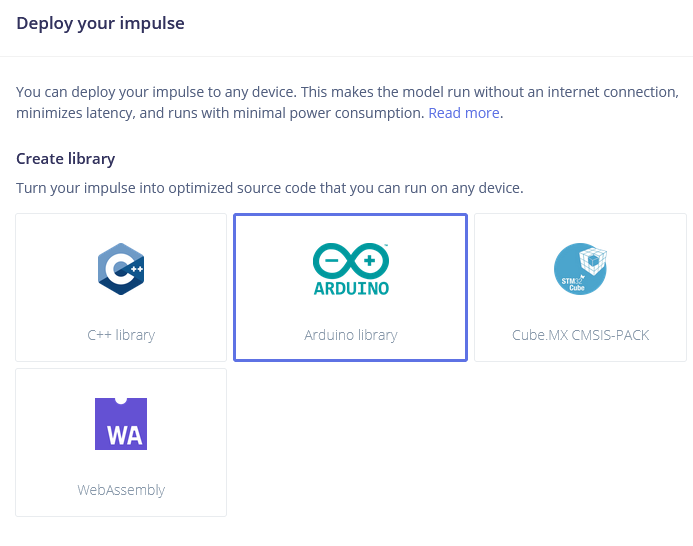Select the 'WebAssembly' label text

[x=121, y=490]
